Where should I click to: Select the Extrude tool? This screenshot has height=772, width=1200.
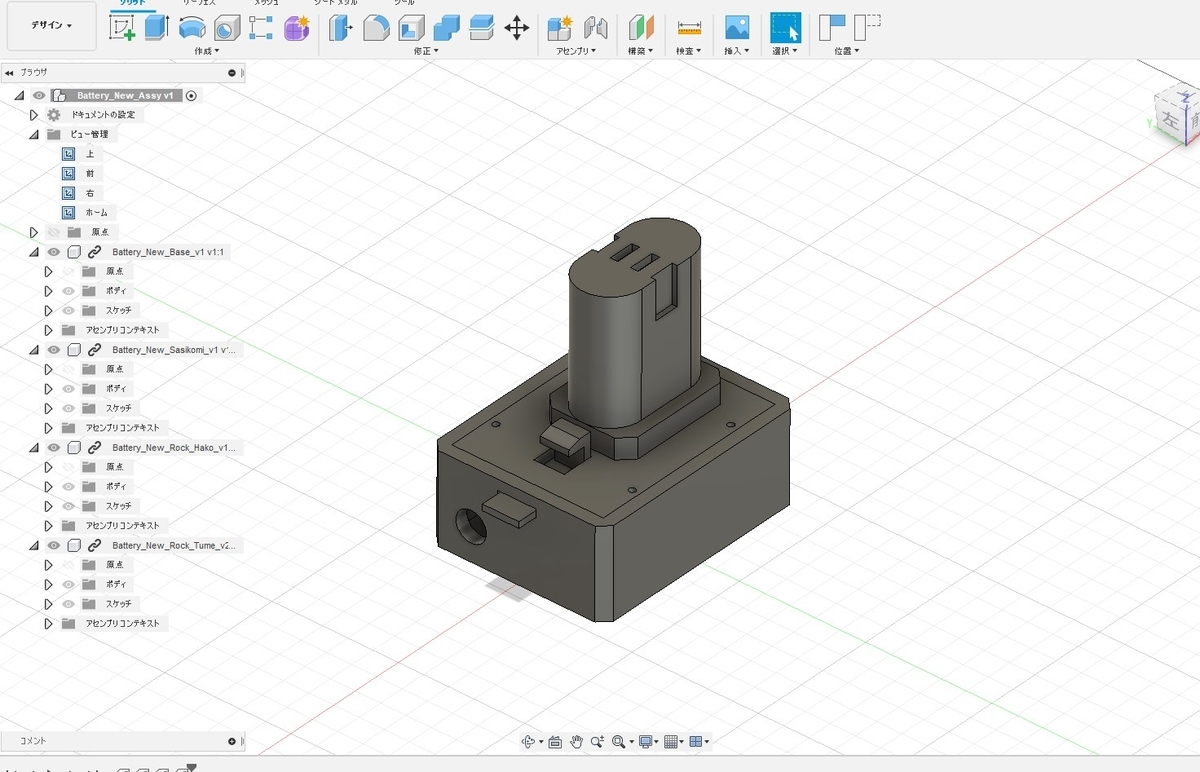point(156,27)
